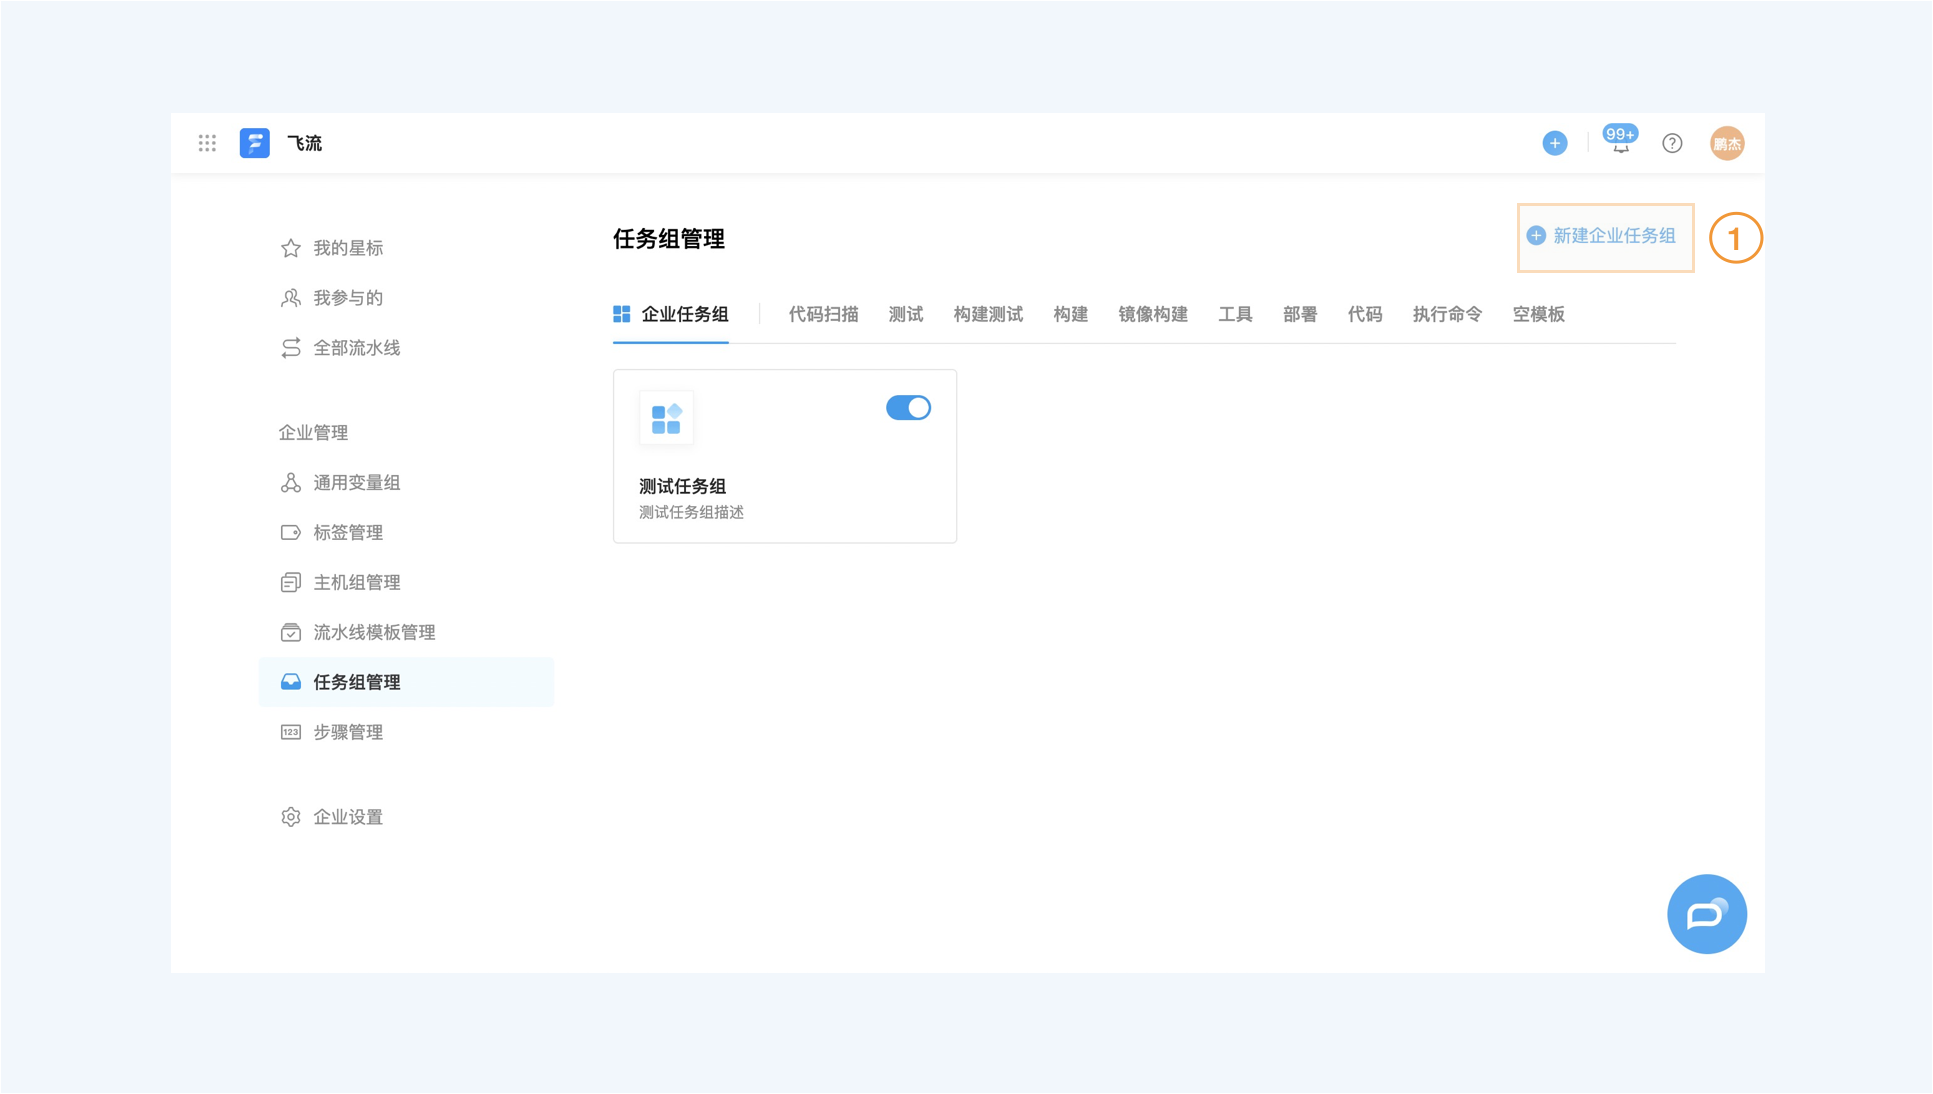This screenshot has height=1094, width=1933.
Task: Click the 测试任务组 card thumbnail icon
Action: click(666, 418)
